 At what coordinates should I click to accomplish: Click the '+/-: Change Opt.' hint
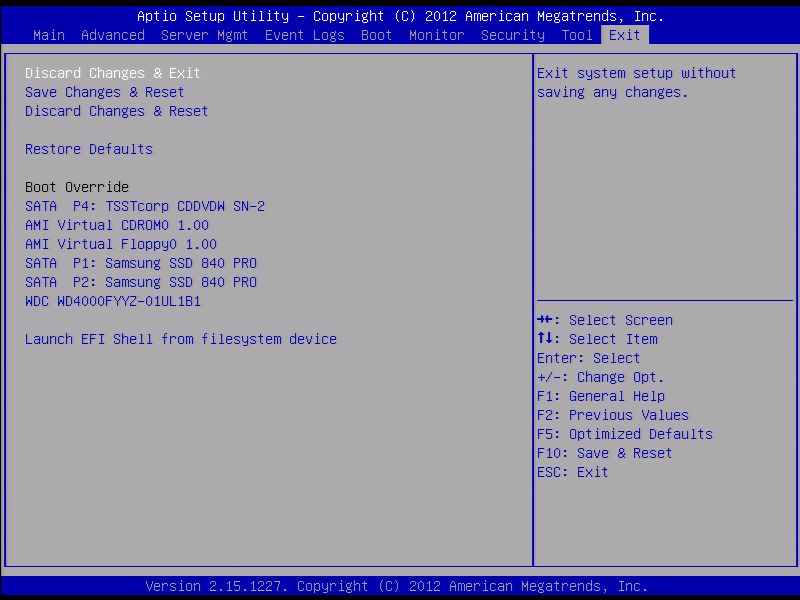(601, 377)
